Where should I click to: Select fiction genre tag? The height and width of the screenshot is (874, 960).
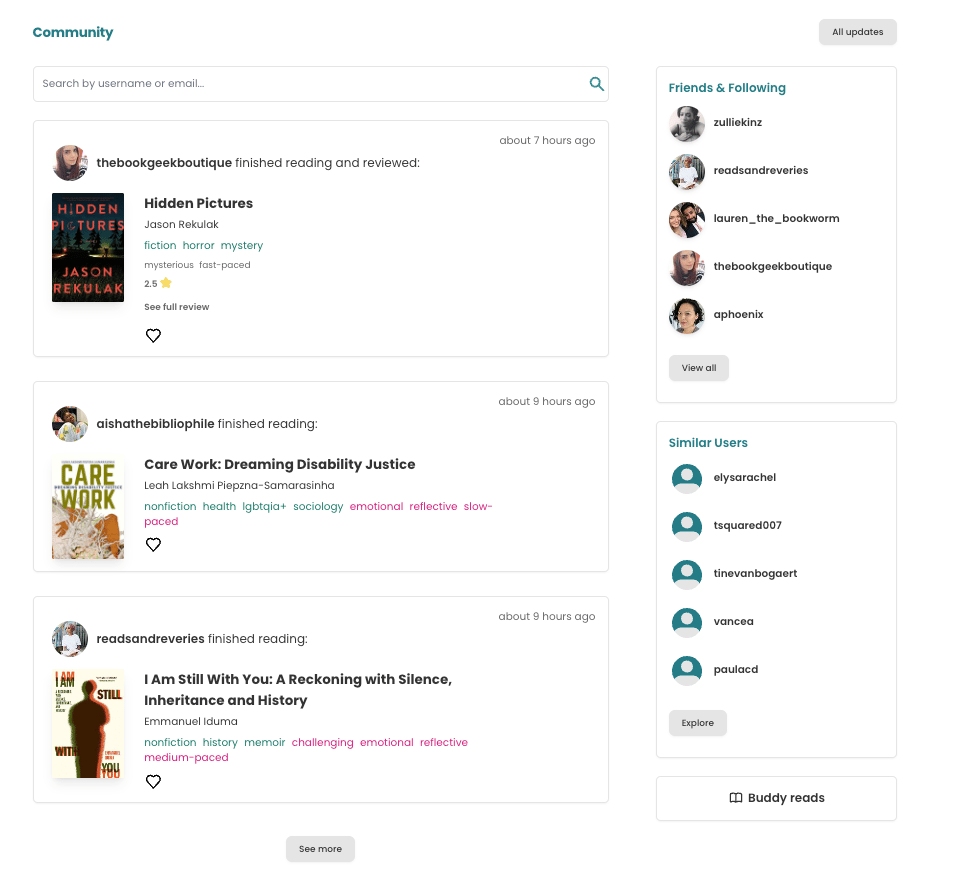(x=160, y=245)
